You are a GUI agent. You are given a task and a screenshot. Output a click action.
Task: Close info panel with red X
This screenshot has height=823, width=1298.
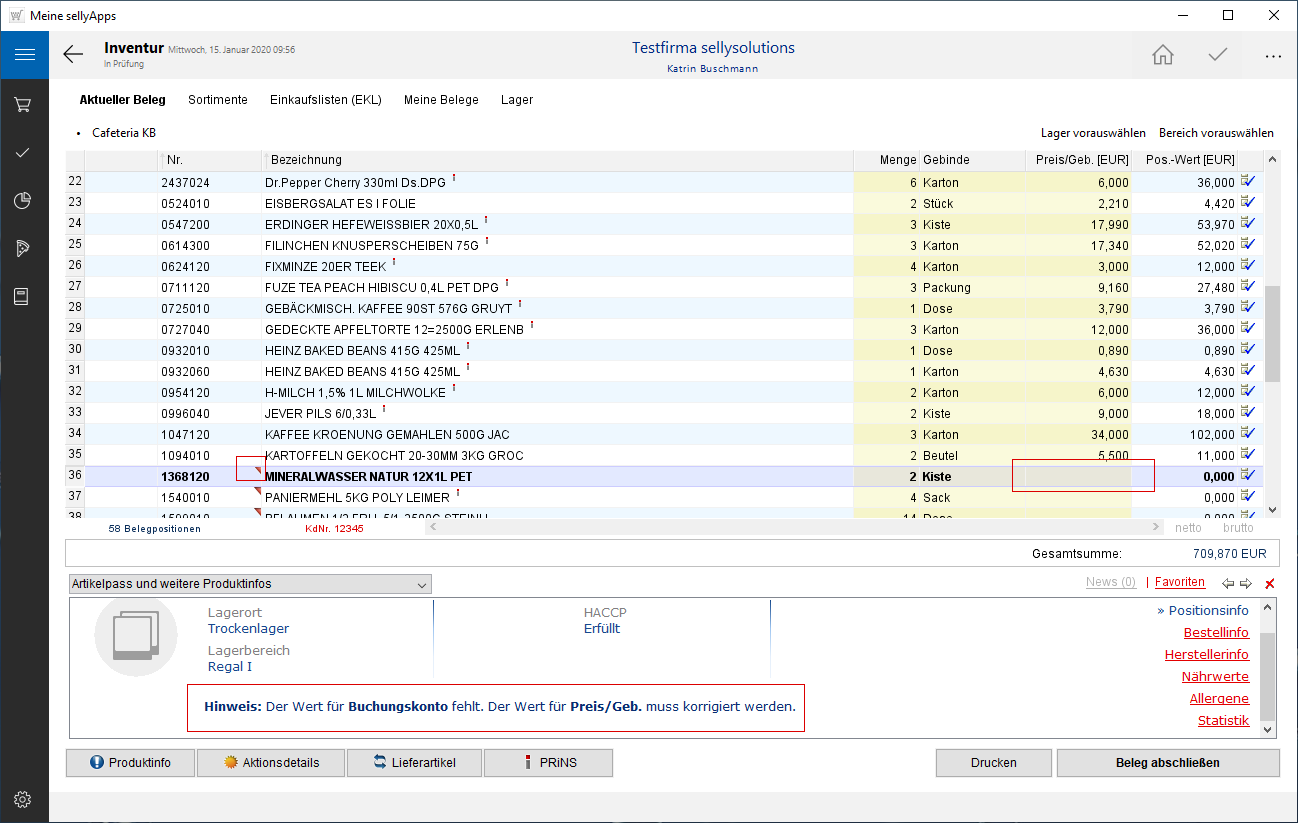(x=1270, y=584)
